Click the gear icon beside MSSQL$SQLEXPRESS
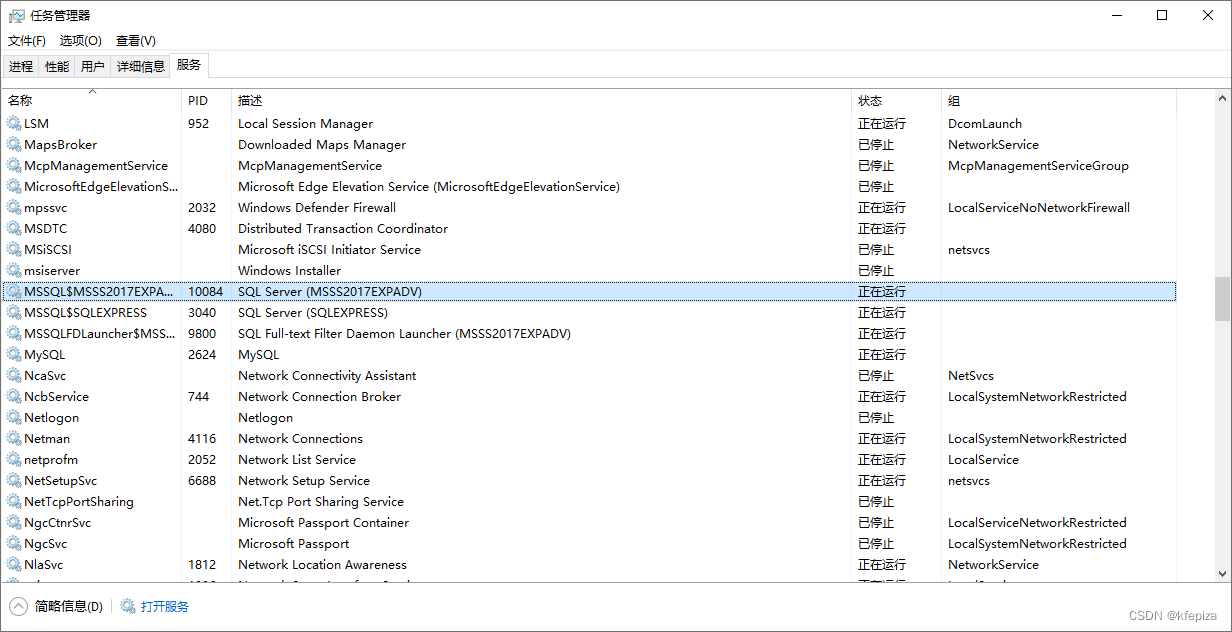The width and height of the screenshot is (1232, 632). point(14,313)
